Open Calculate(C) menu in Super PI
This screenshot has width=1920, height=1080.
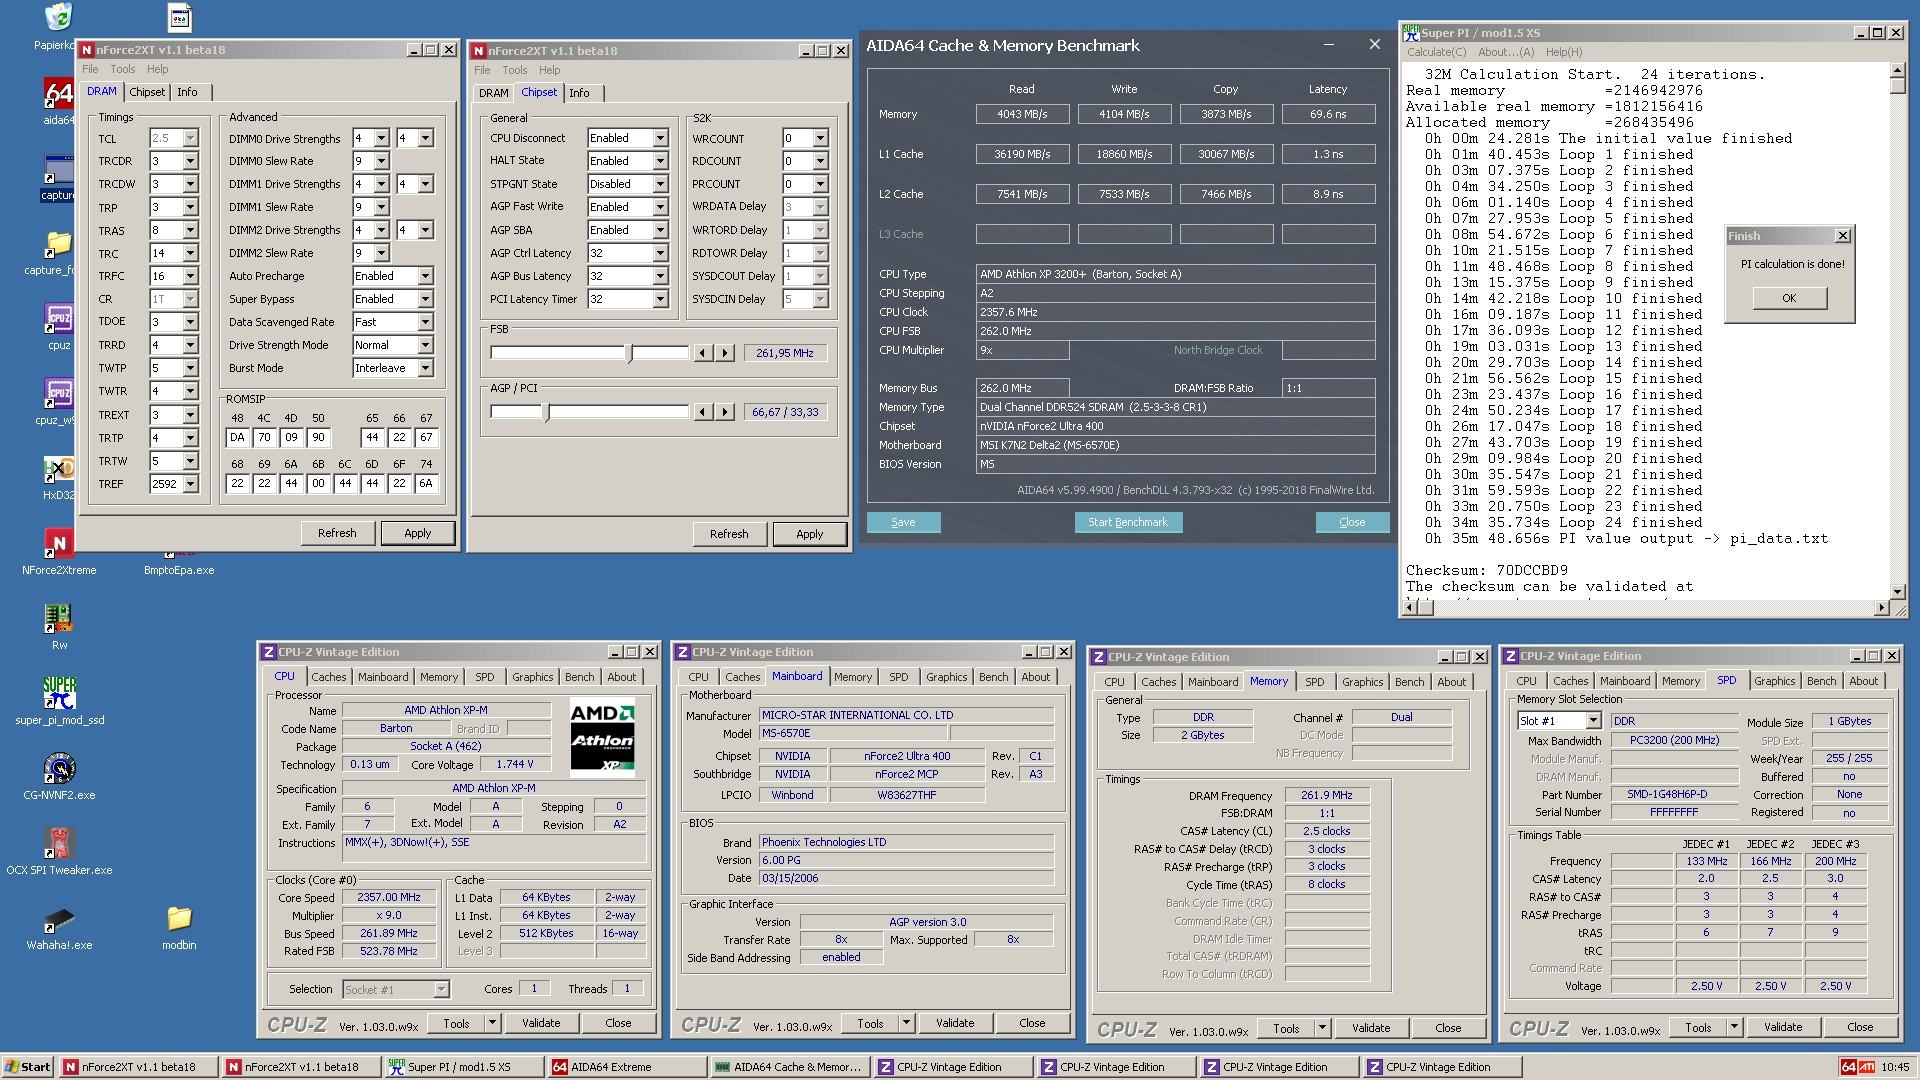1437,52
